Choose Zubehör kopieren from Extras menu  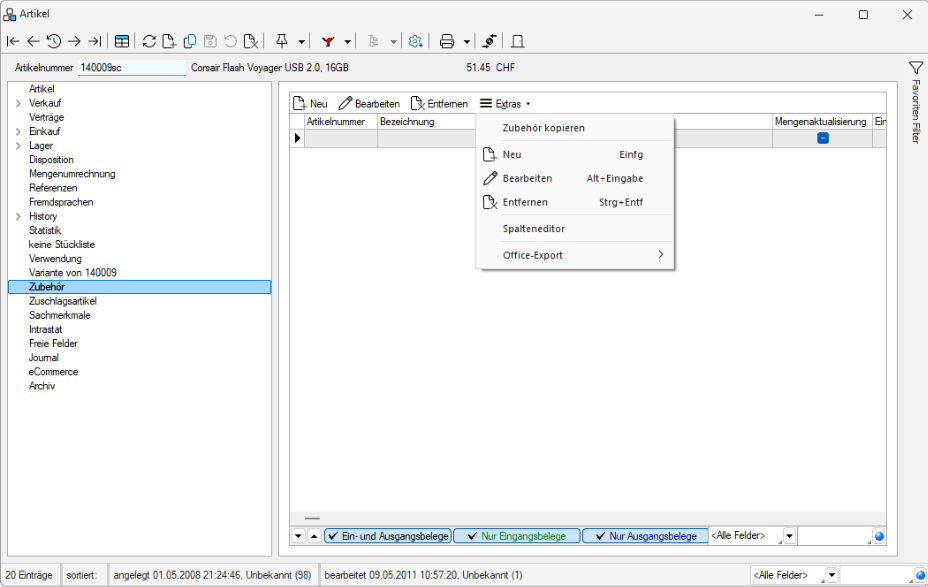pos(543,128)
